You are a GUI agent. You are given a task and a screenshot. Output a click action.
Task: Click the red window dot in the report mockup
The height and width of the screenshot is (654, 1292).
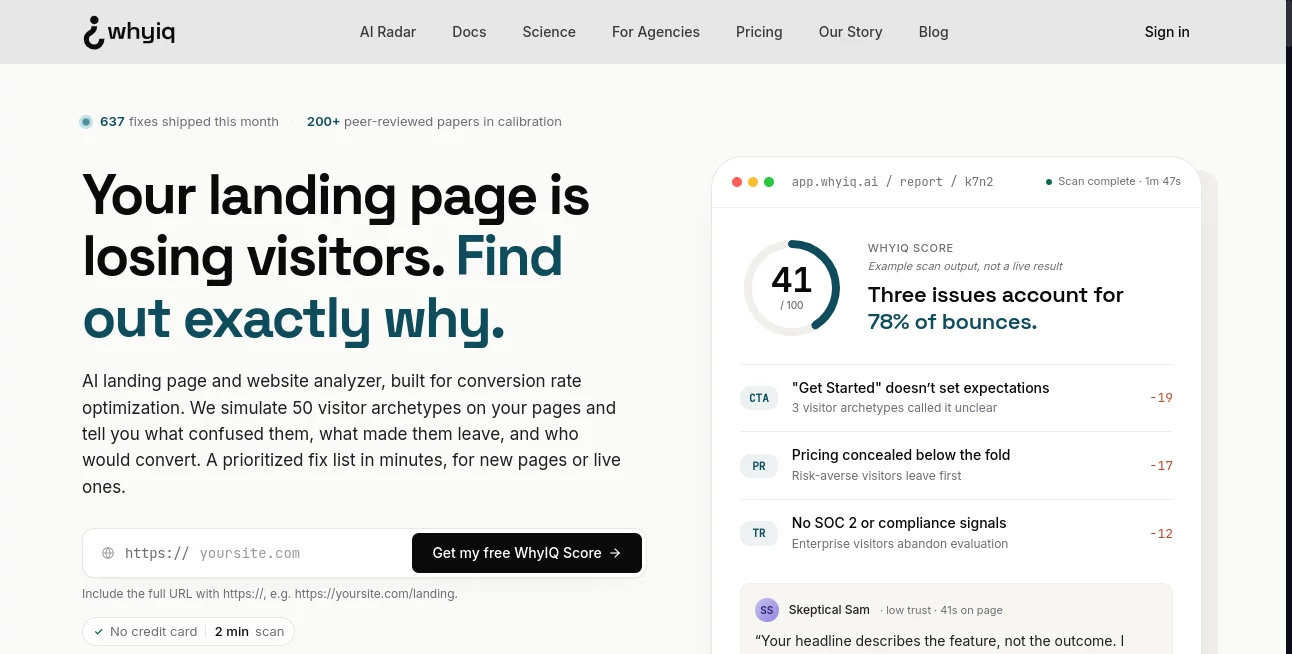[x=737, y=182]
